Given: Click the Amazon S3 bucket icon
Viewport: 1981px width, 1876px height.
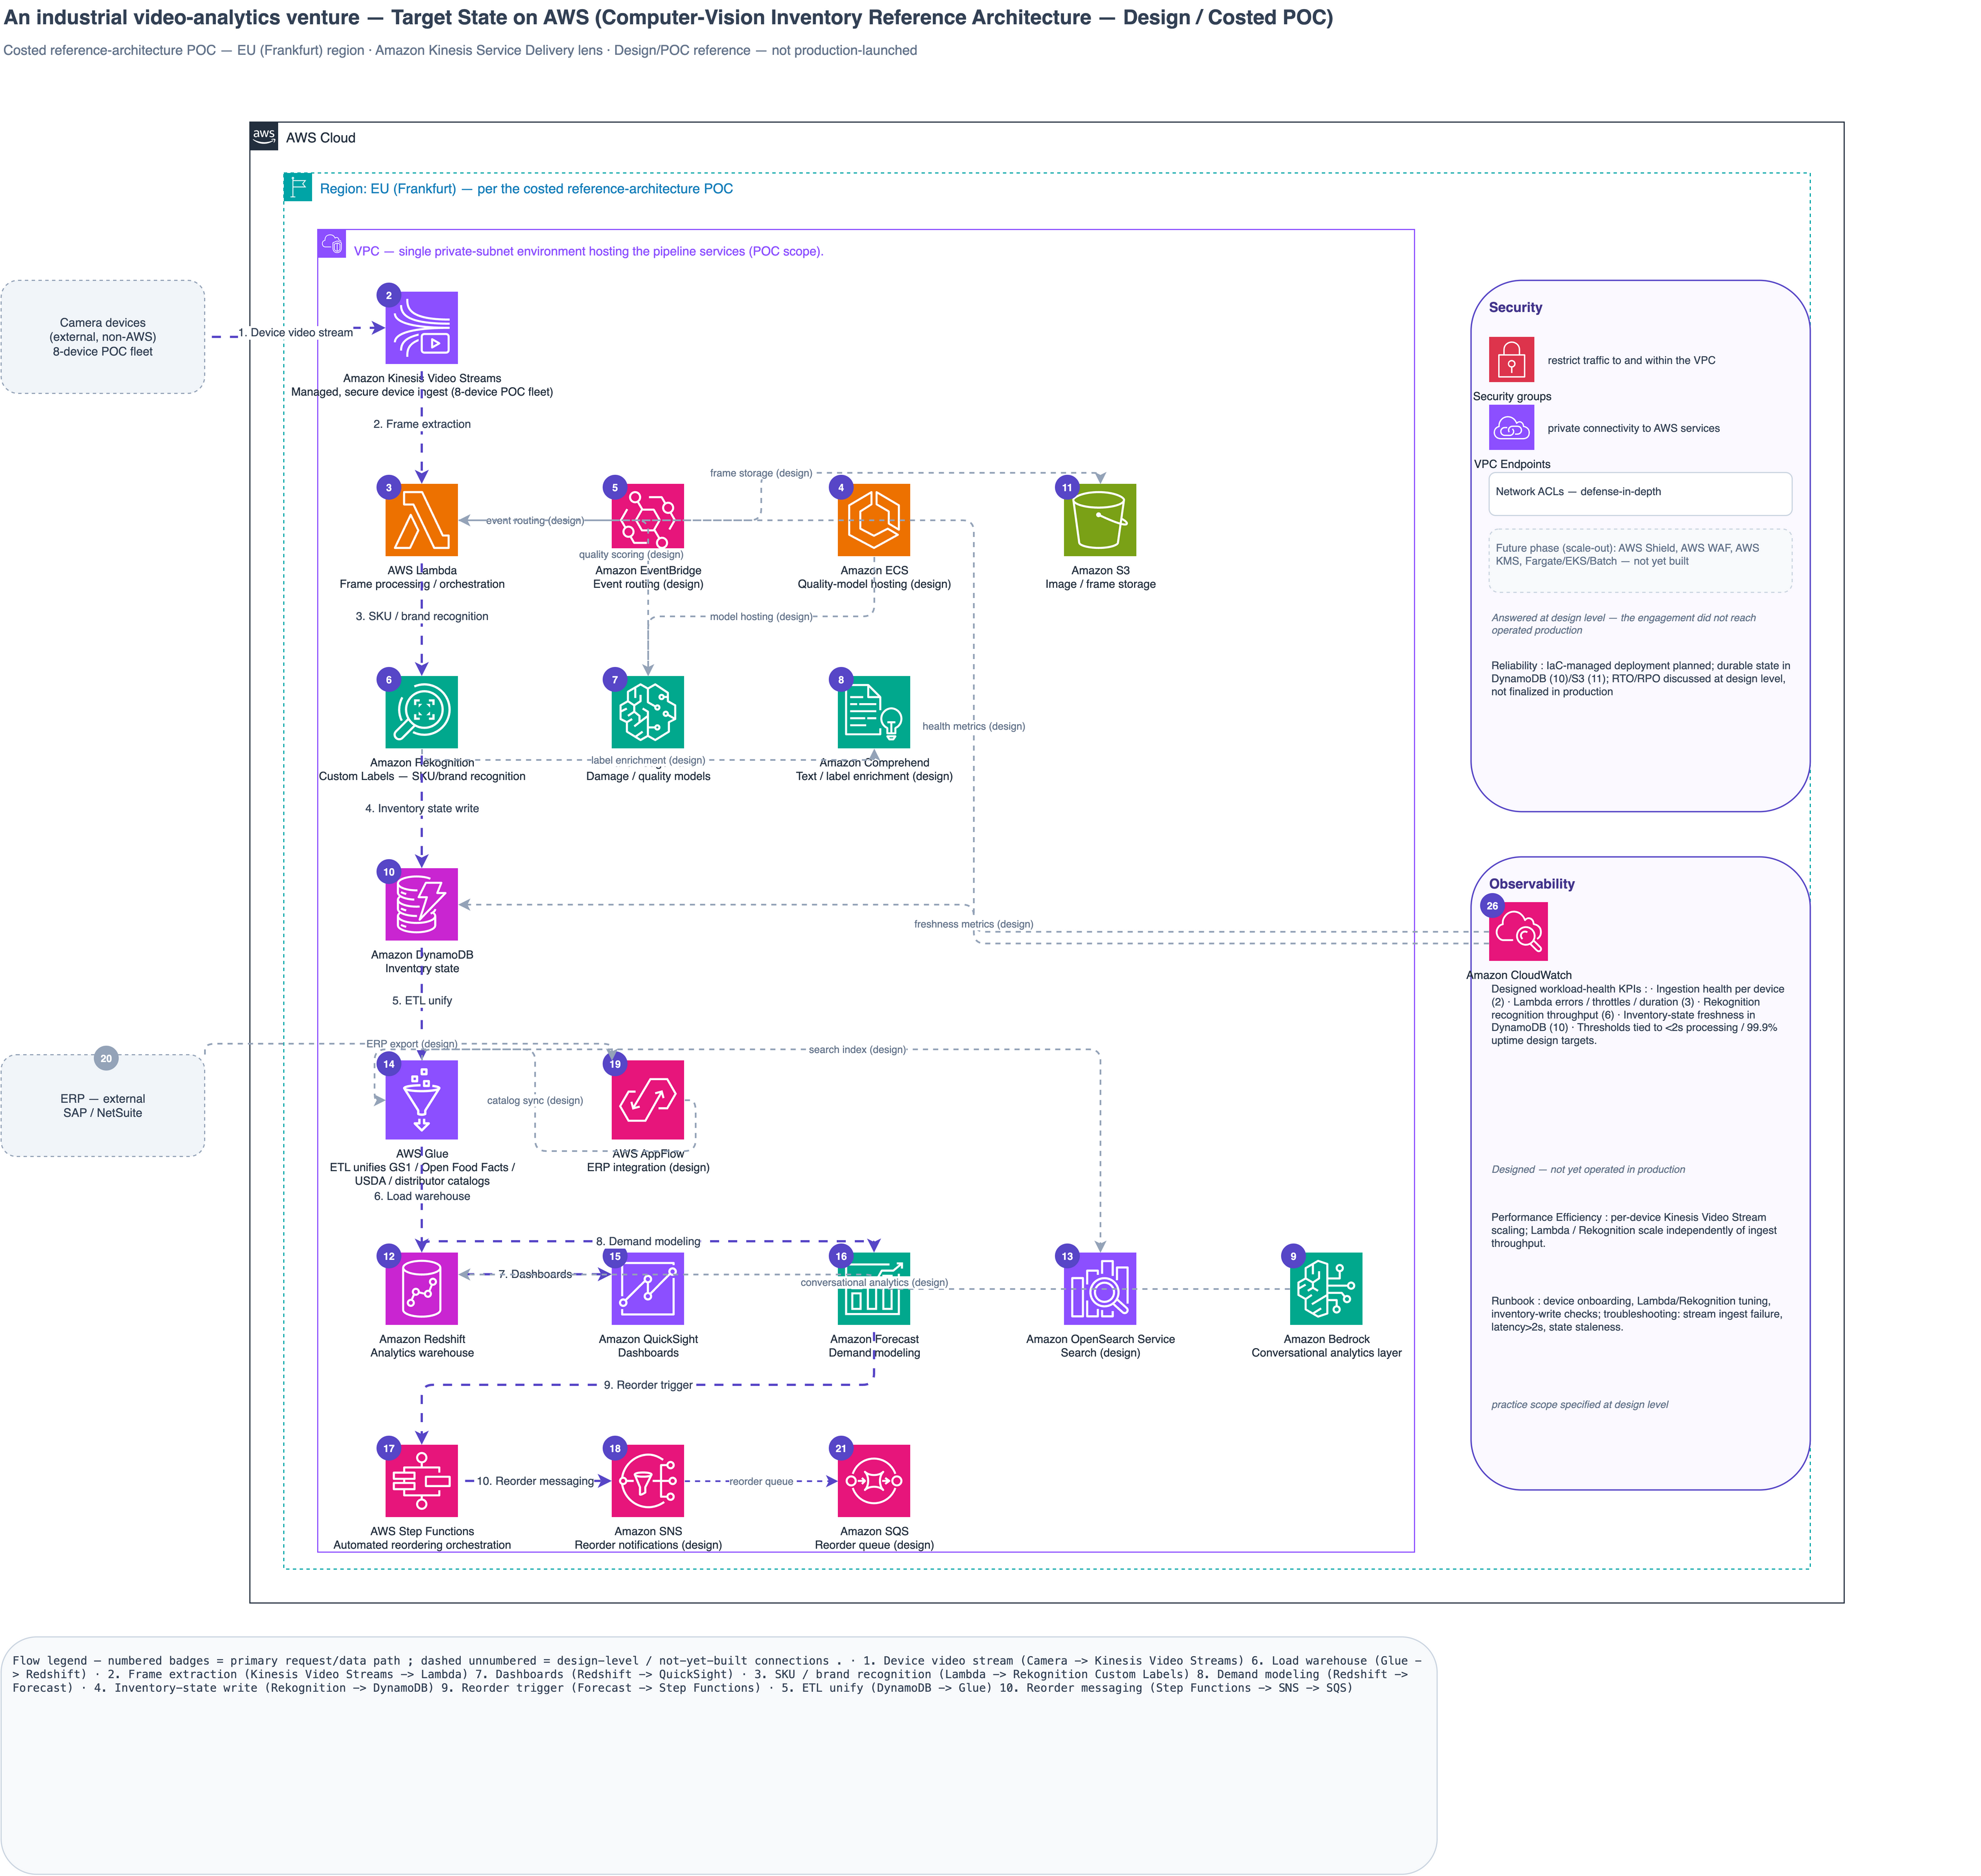Looking at the screenshot, I should 1099,519.
